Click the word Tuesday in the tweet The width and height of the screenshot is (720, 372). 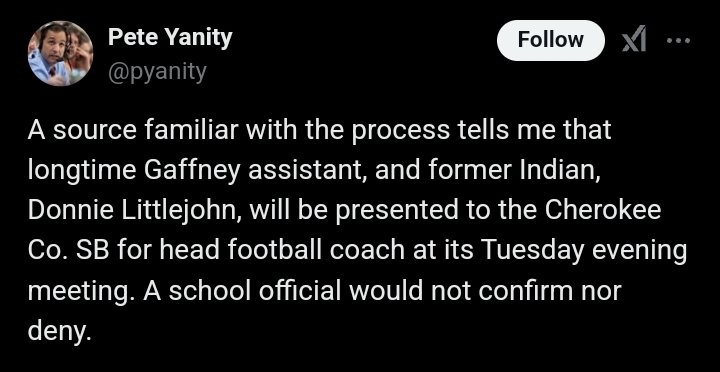click(x=533, y=252)
